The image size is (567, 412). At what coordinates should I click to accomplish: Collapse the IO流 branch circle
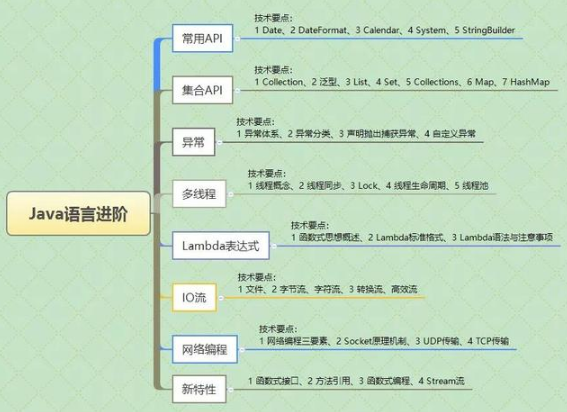(x=221, y=298)
